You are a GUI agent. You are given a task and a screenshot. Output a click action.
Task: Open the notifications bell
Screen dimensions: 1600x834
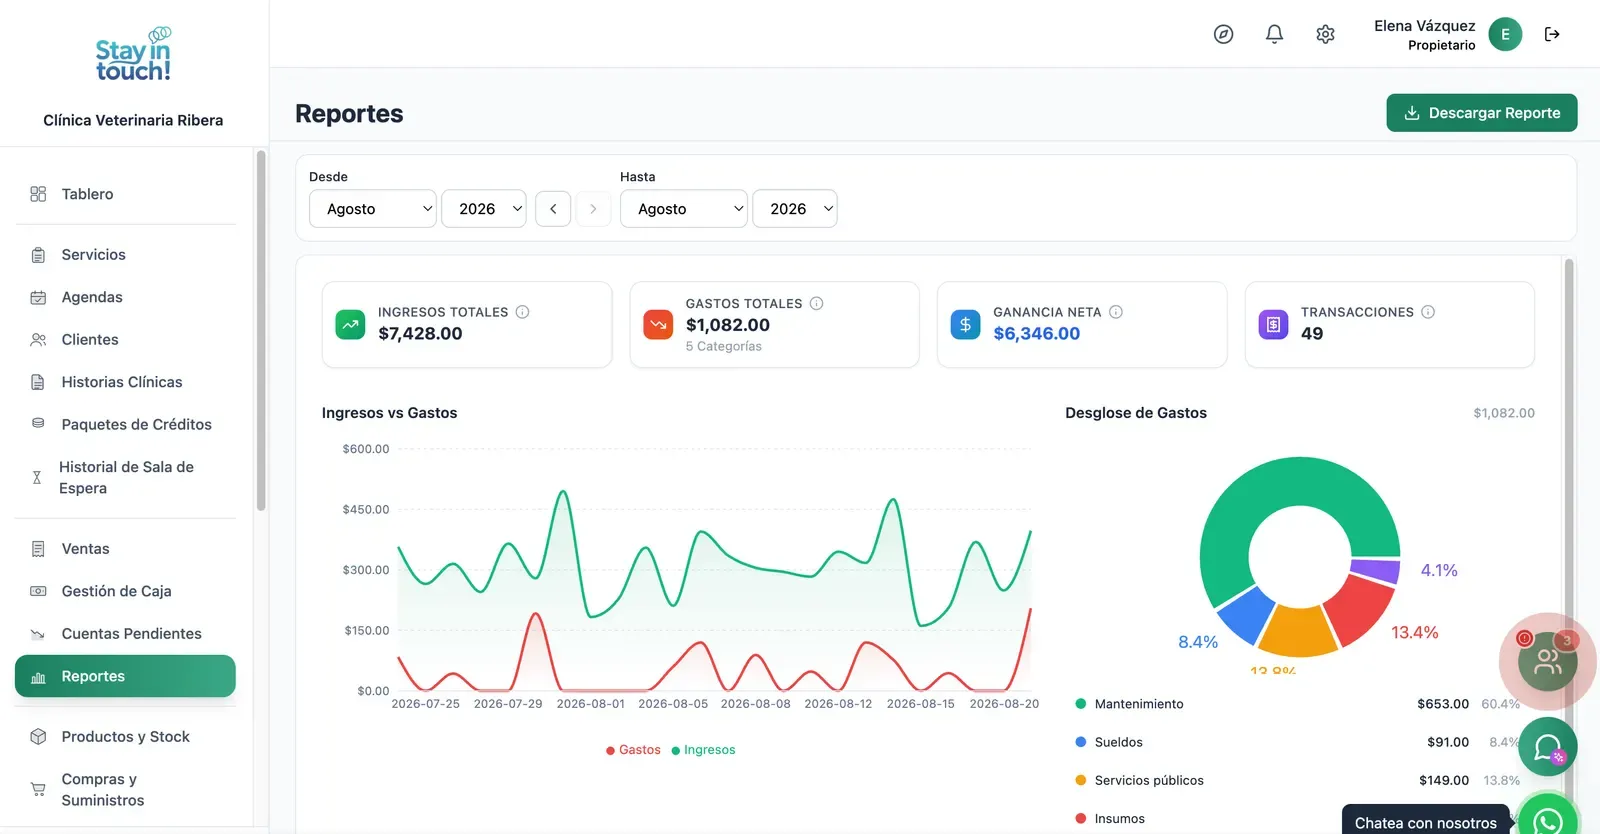click(x=1274, y=34)
